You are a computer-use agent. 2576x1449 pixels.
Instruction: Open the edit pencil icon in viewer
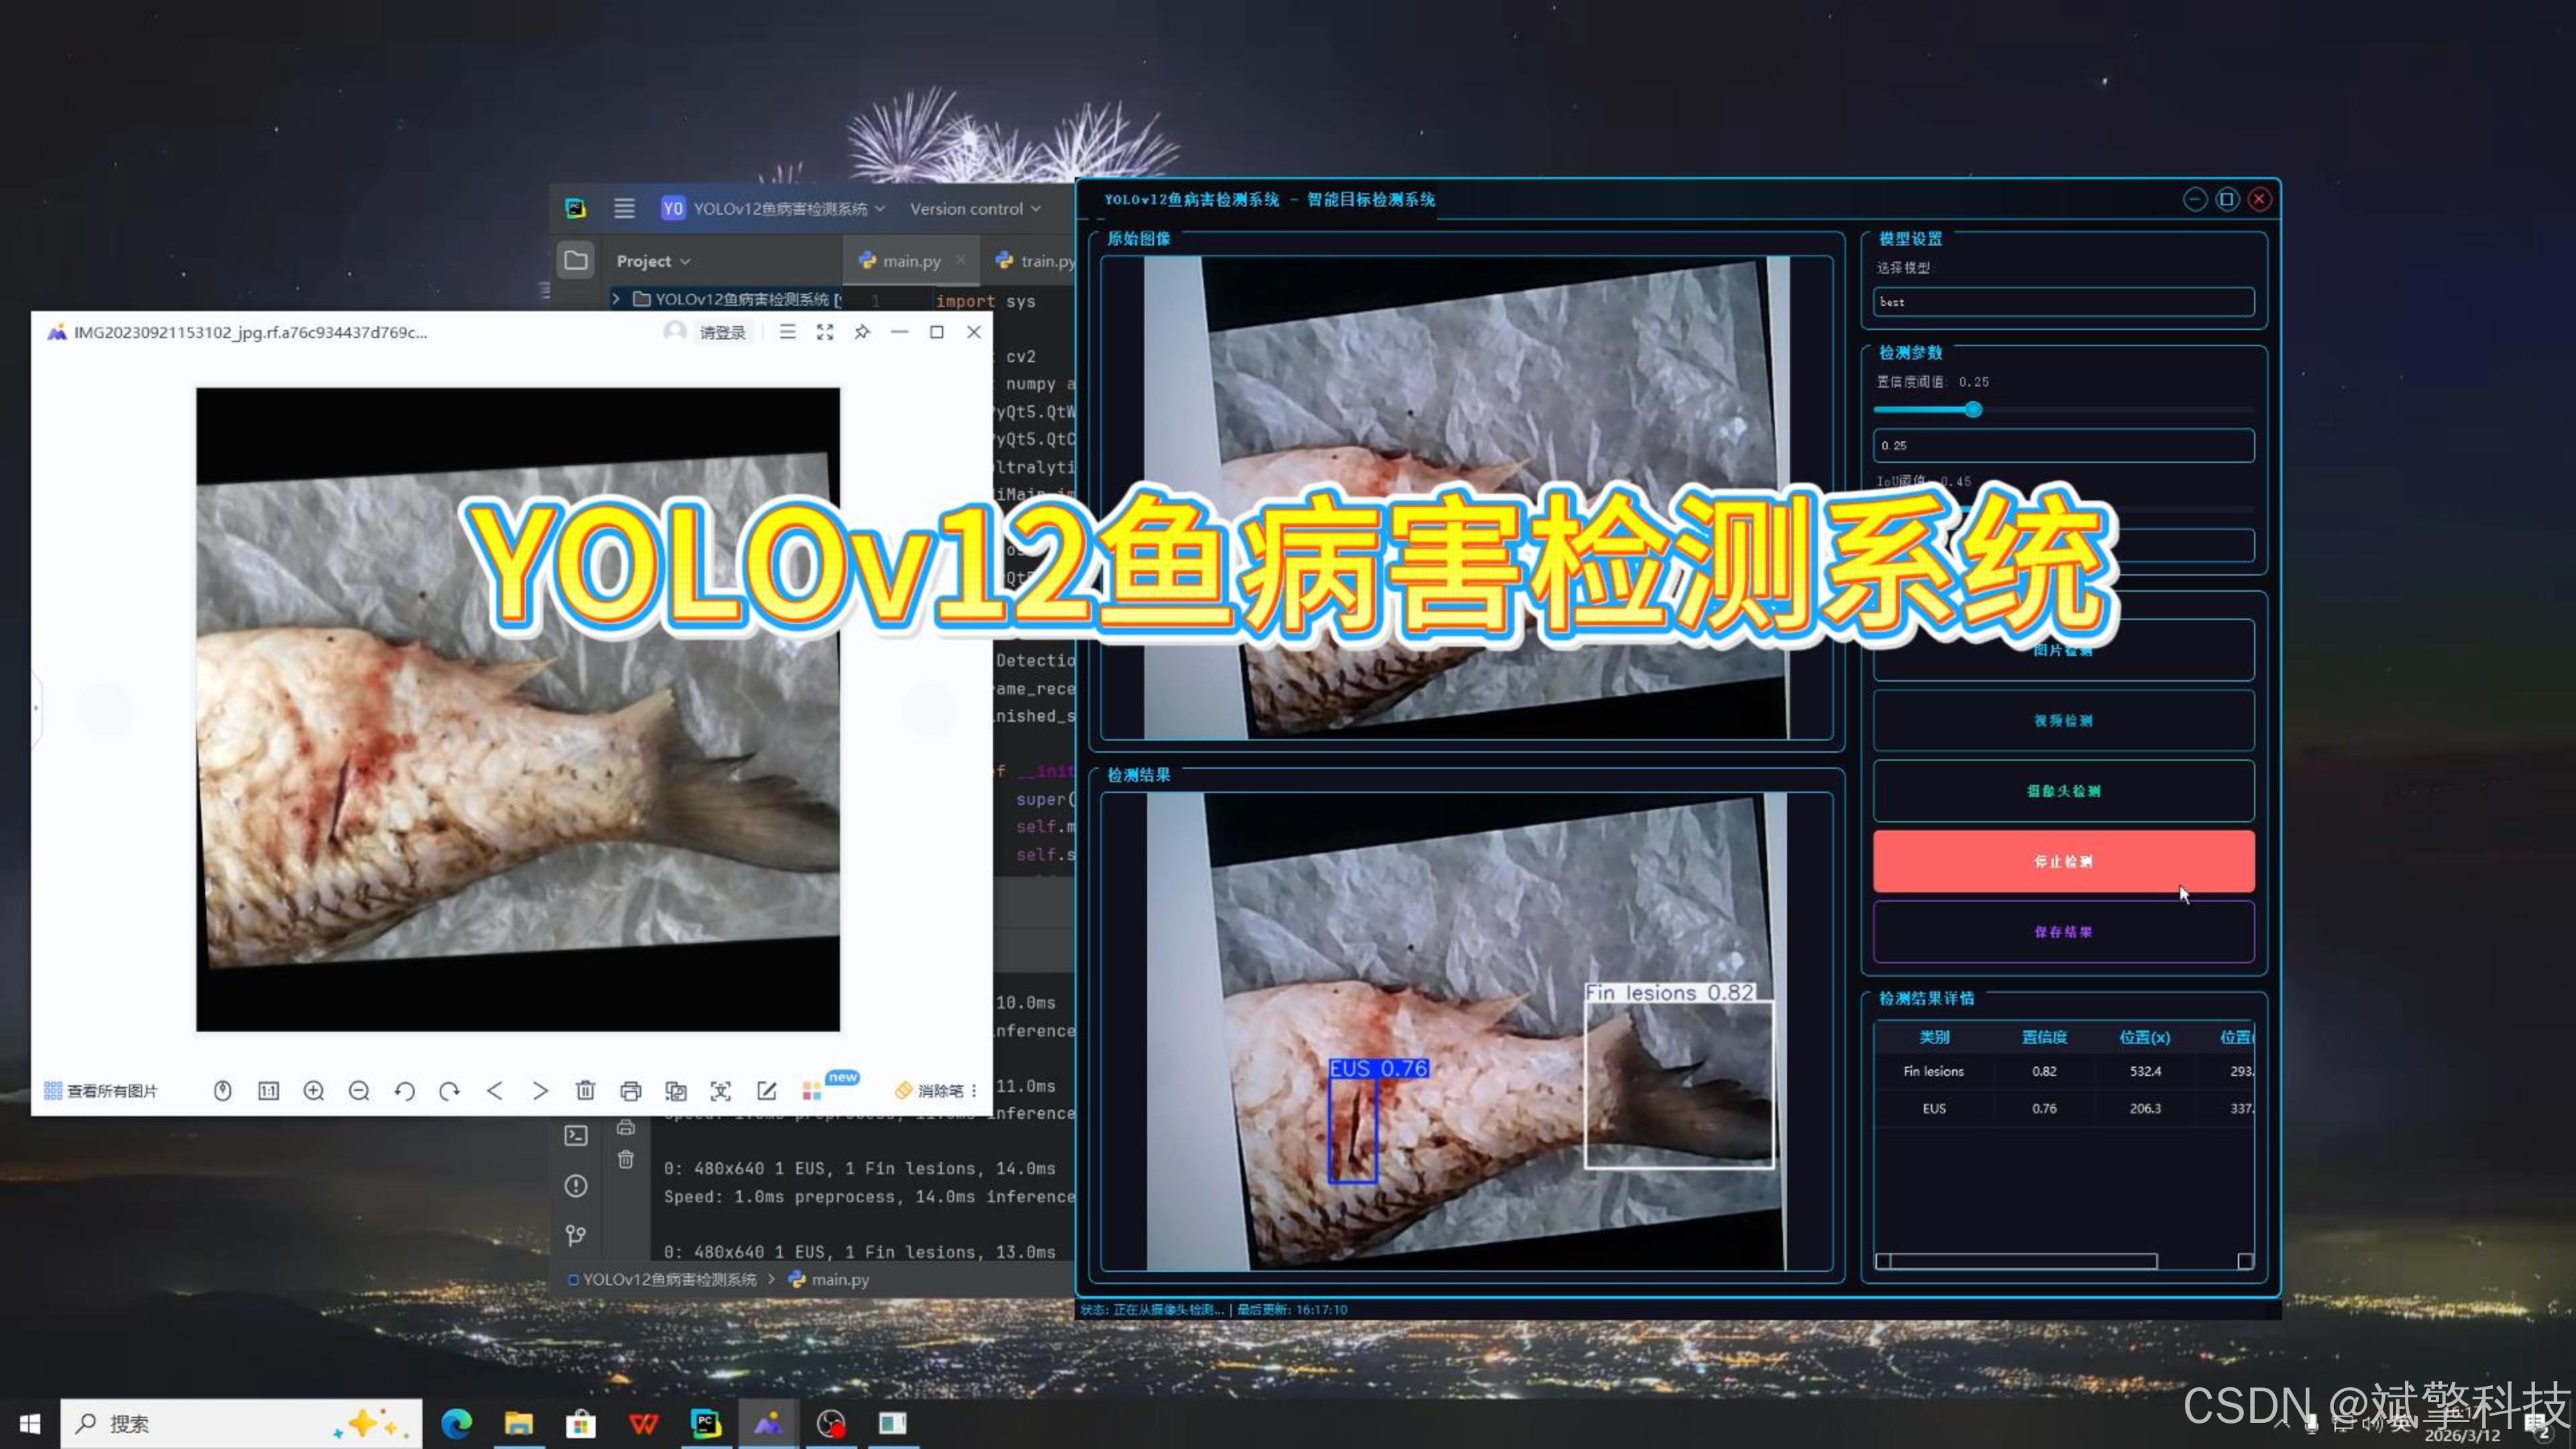pyautogui.click(x=766, y=1091)
